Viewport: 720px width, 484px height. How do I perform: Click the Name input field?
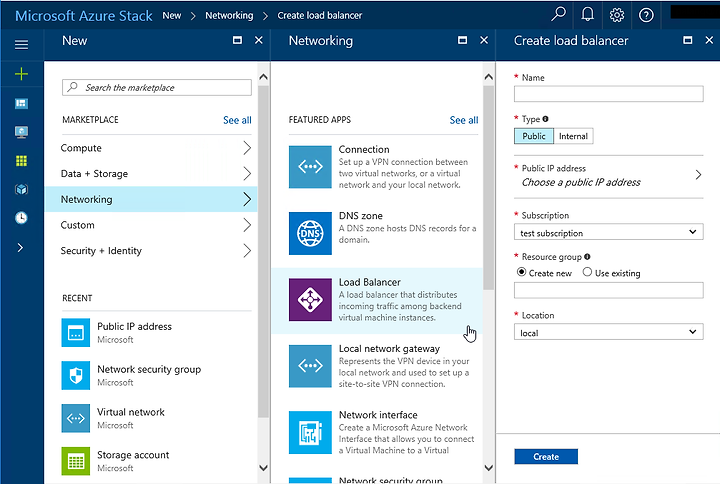(x=608, y=94)
